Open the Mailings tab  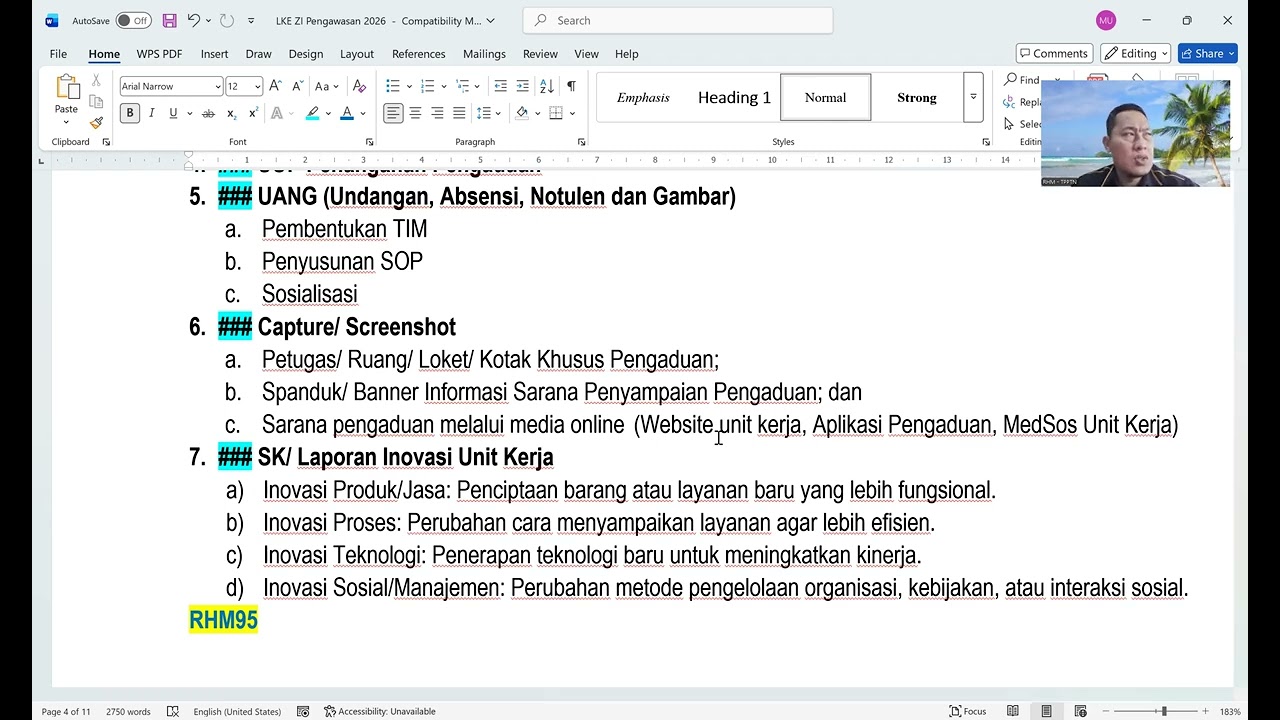tap(484, 54)
